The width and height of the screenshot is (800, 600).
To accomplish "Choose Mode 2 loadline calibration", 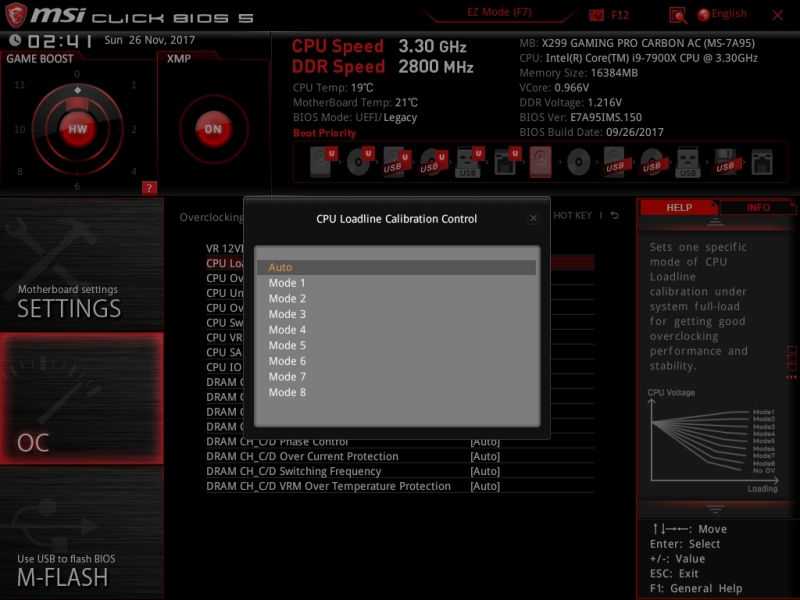I will click(396, 298).
